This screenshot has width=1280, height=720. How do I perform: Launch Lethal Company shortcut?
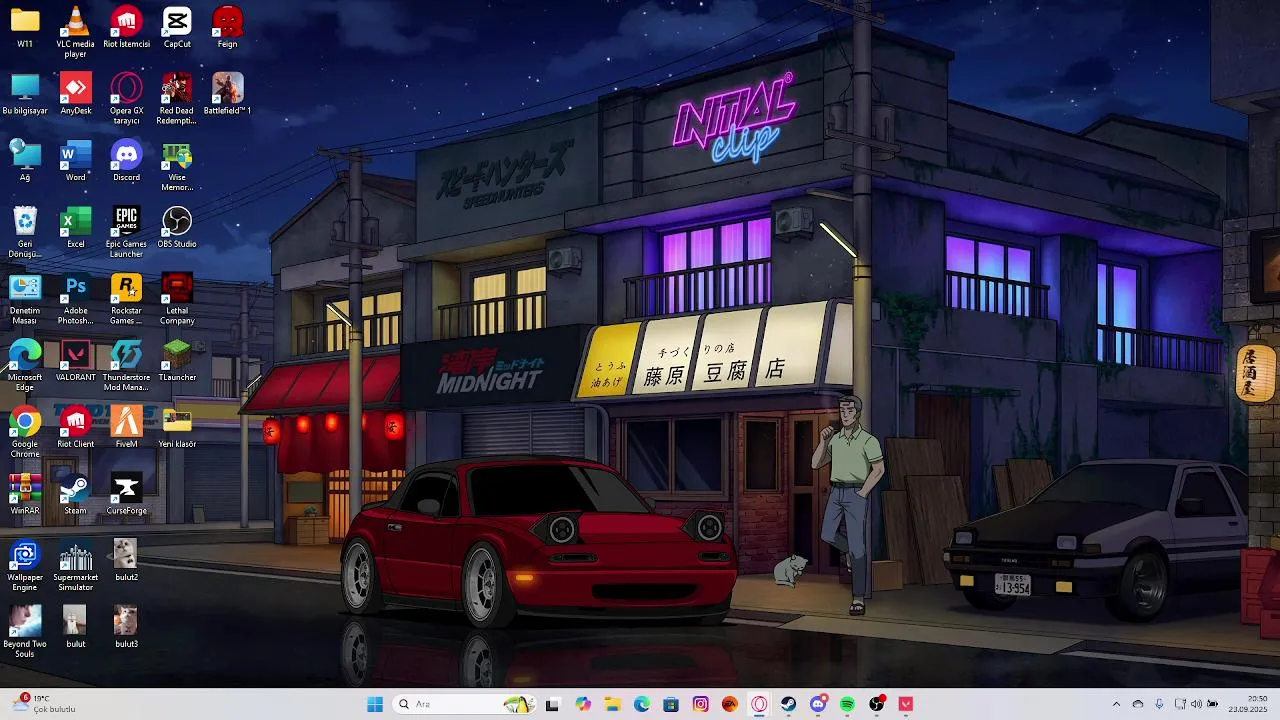pyautogui.click(x=177, y=299)
